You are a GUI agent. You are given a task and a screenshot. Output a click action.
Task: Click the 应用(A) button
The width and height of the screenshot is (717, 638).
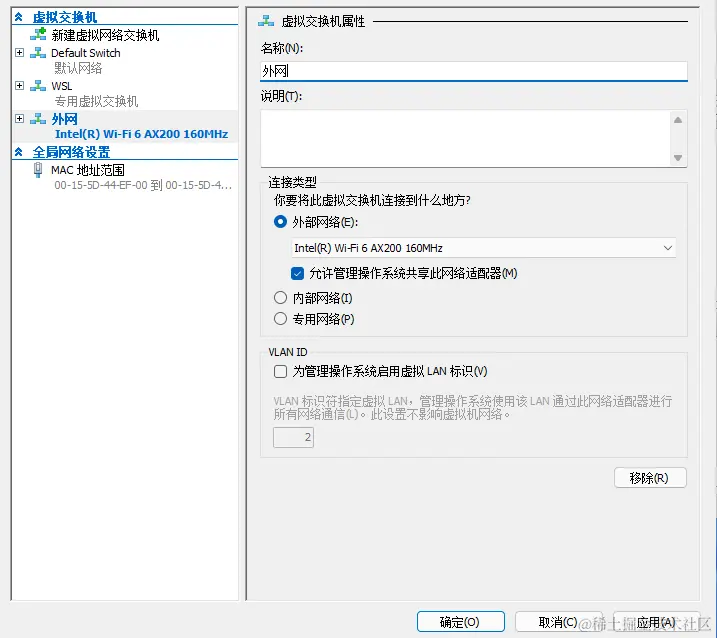pyautogui.click(x=656, y=622)
